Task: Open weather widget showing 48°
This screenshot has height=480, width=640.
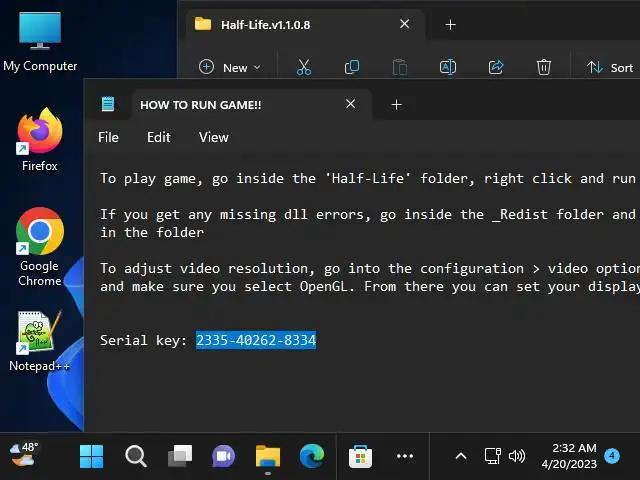Action: click(24, 454)
